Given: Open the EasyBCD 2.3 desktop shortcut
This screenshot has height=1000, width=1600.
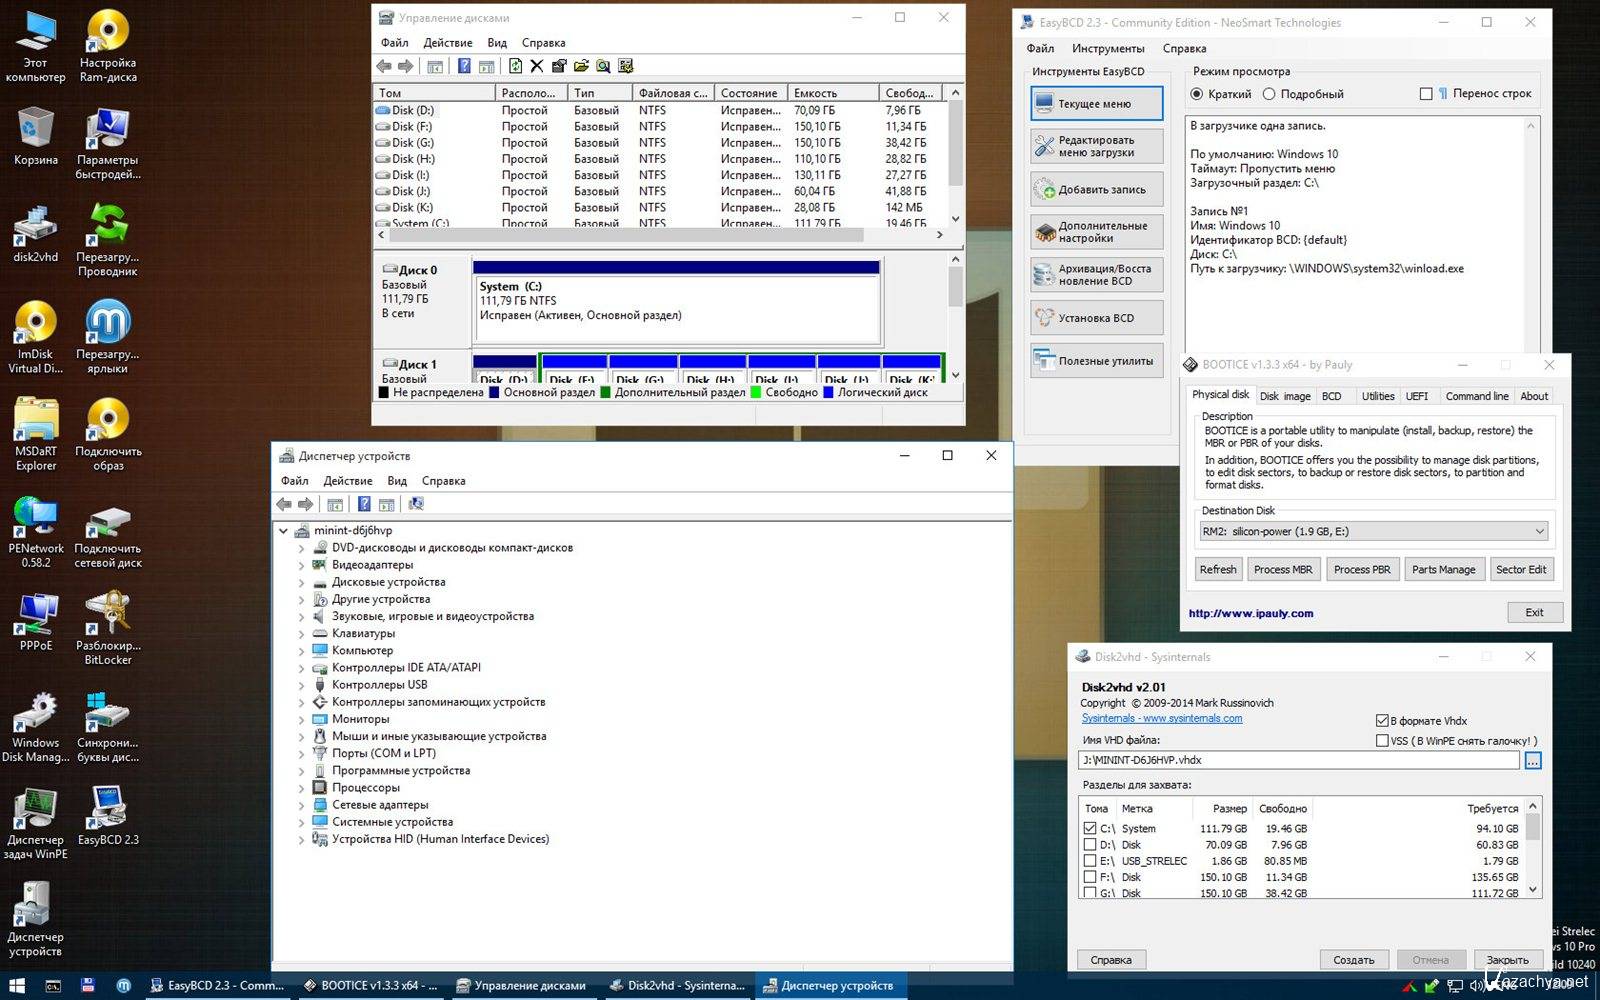Looking at the screenshot, I should coord(108,810).
